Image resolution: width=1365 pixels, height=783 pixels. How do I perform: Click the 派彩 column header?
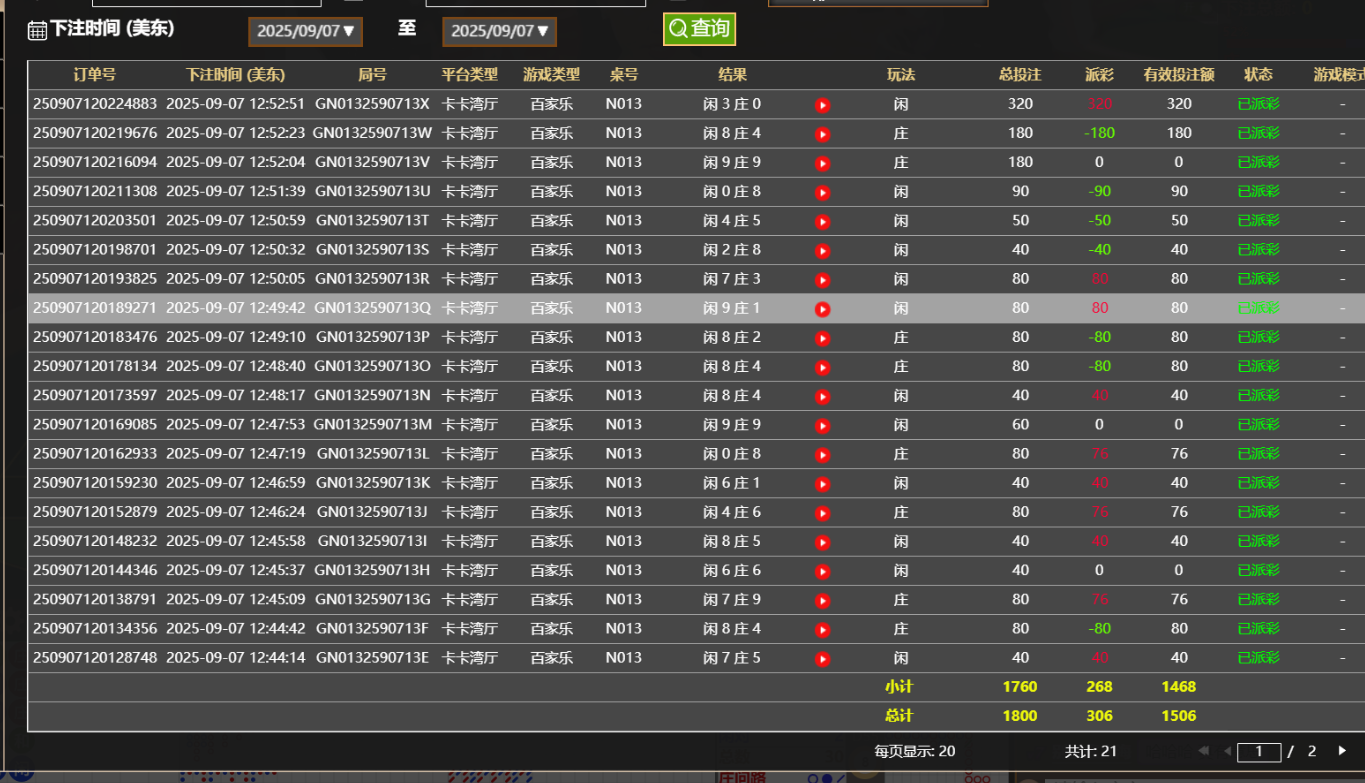[x=1099, y=75]
